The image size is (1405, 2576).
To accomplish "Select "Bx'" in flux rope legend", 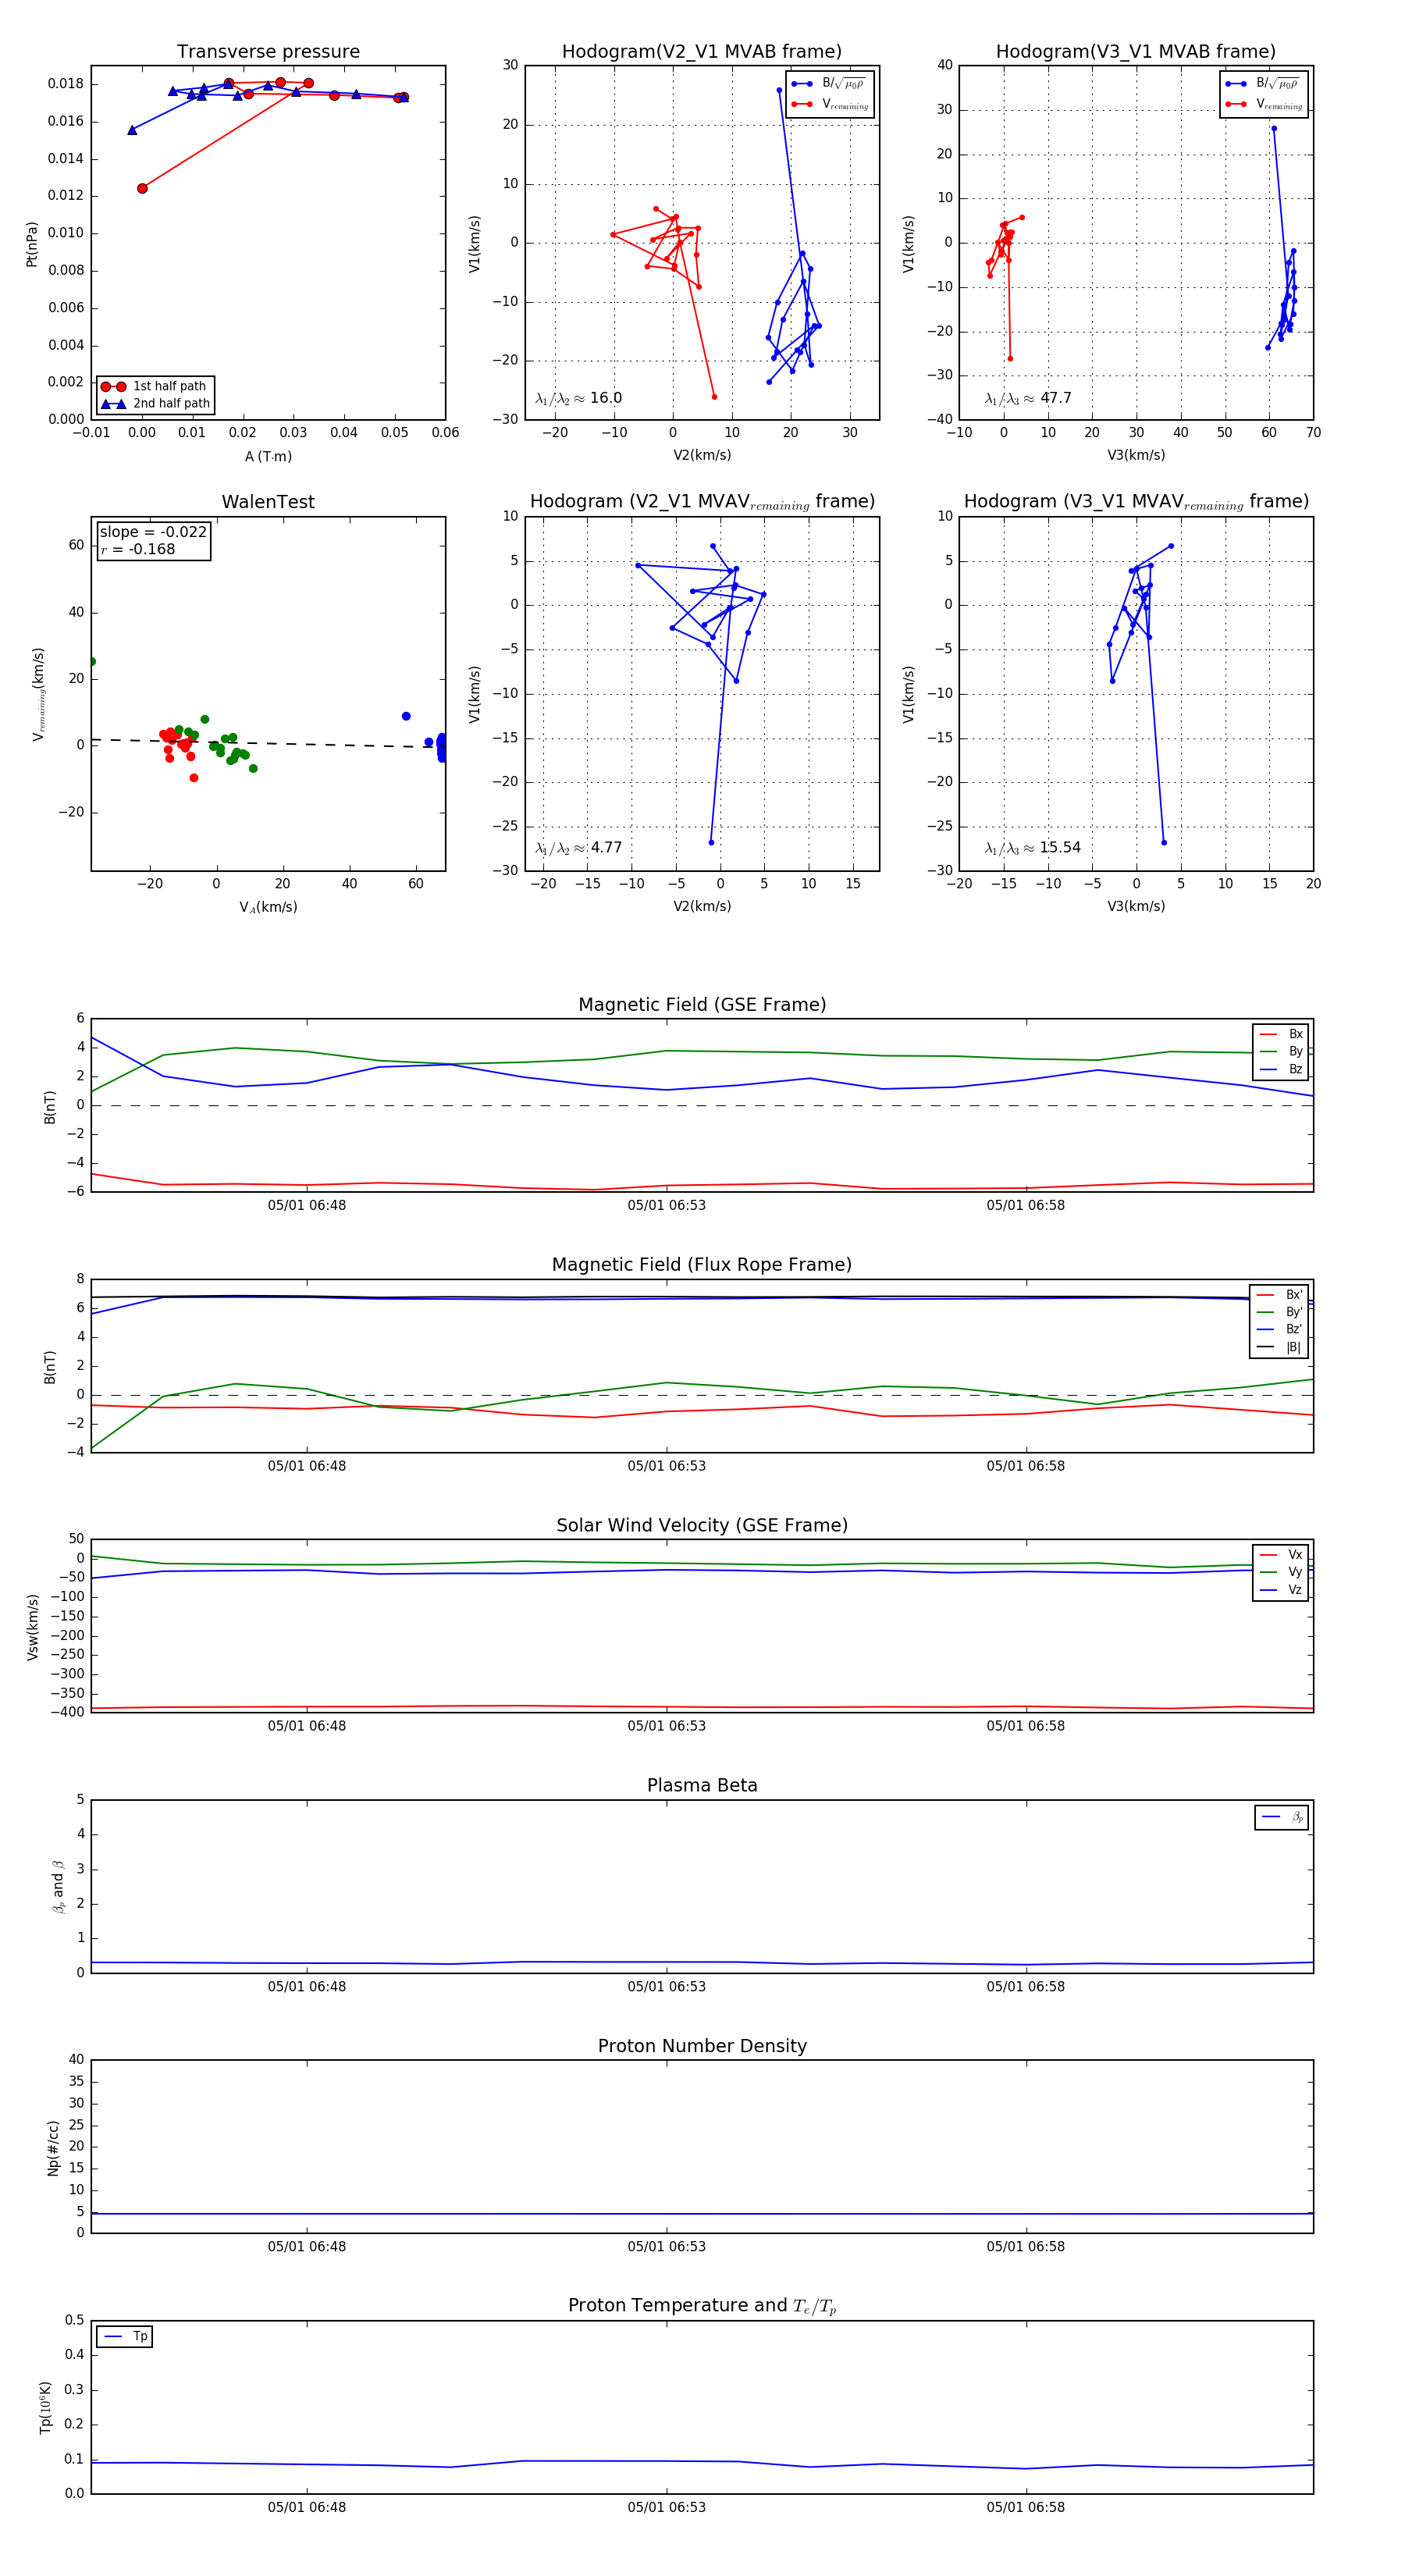I will coord(1280,1294).
